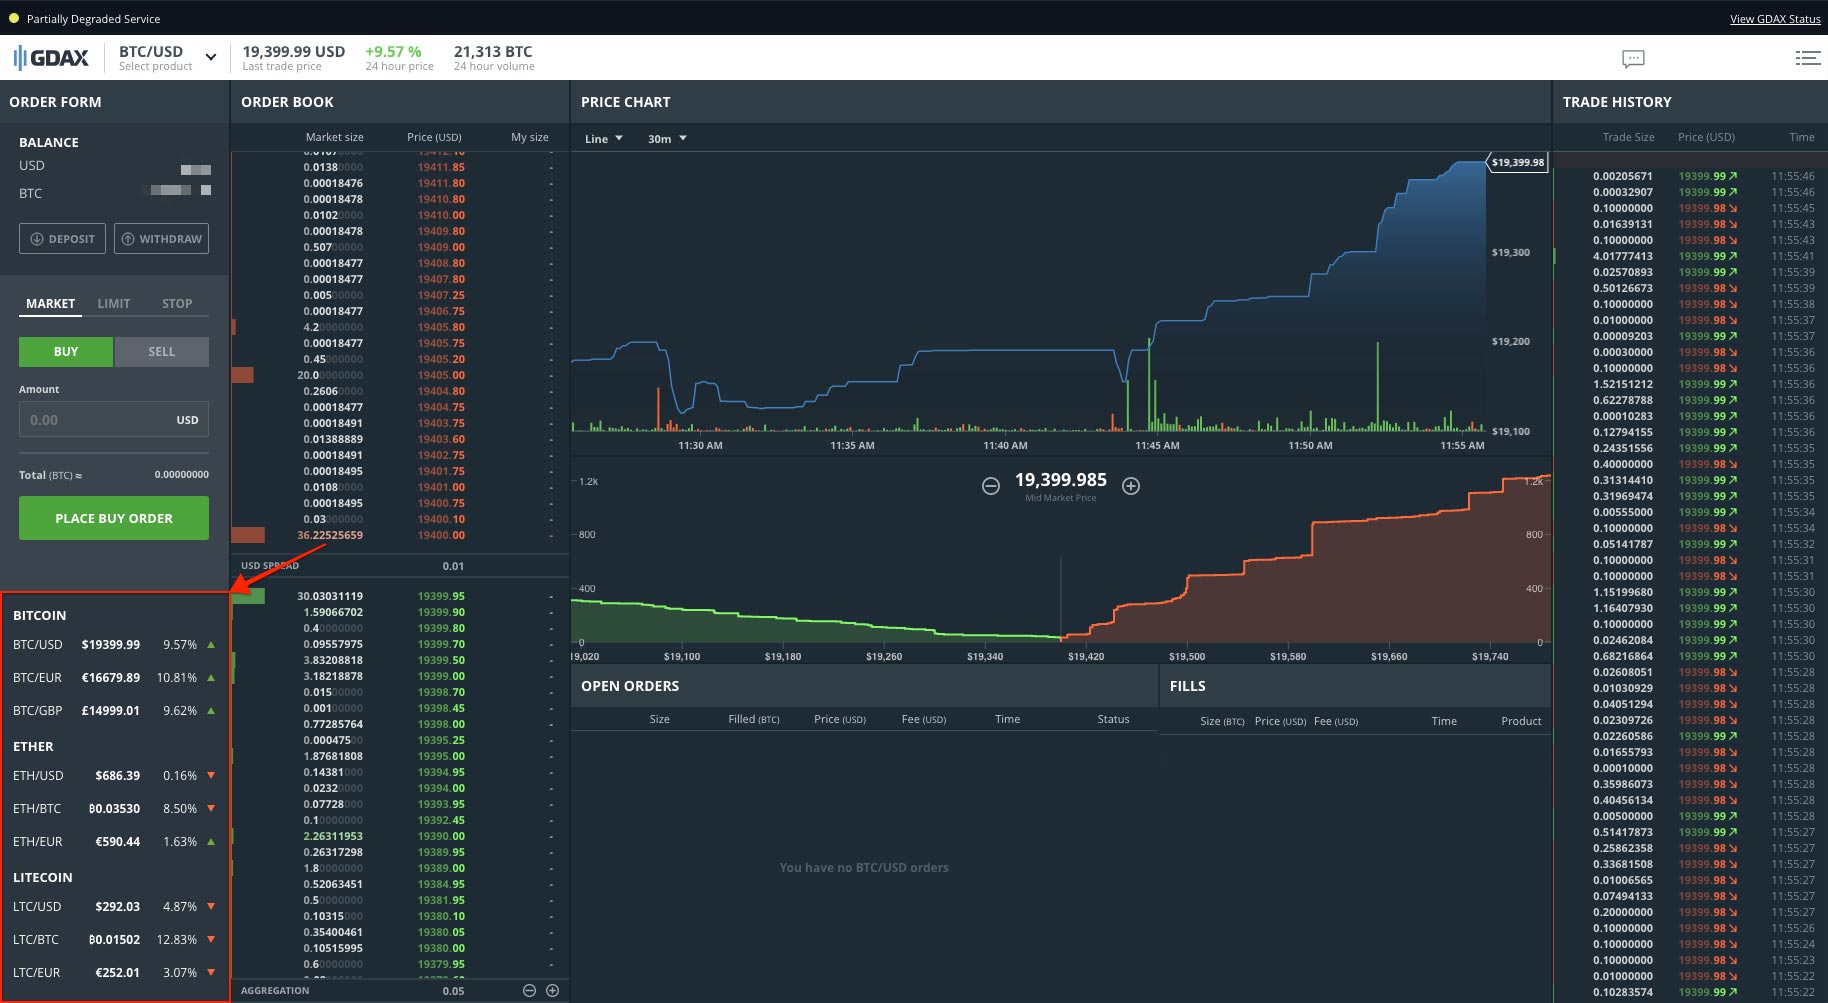The image size is (1828, 1003).
Task: Click the BTC/USD green up arrow
Action: tap(211, 645)
